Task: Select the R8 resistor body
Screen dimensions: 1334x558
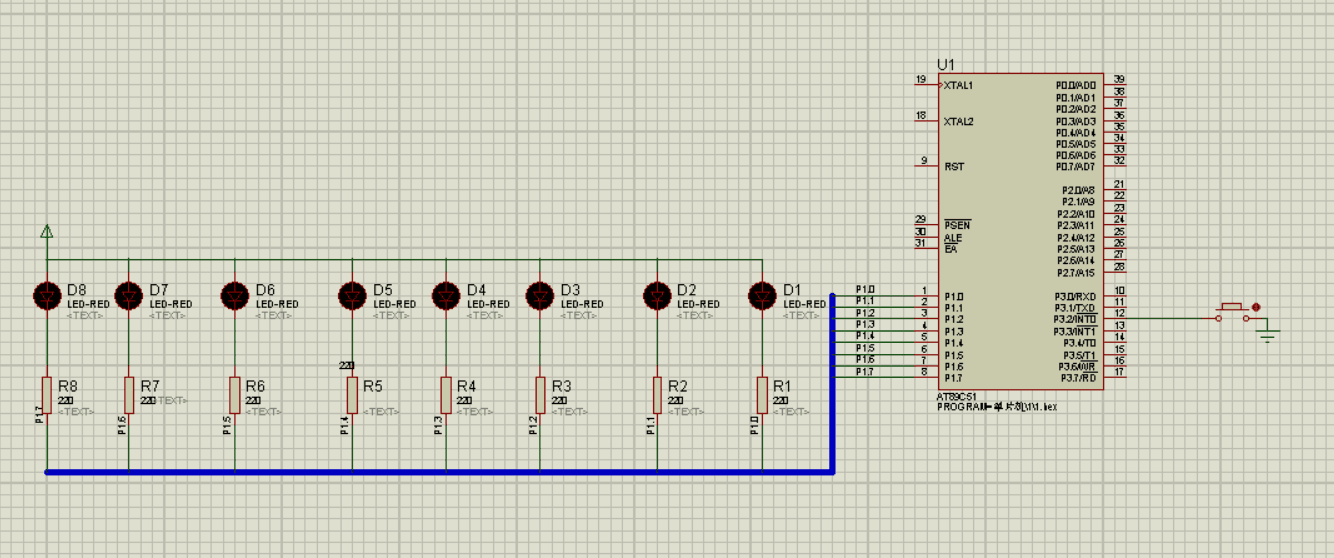Action: pos(47,395)
